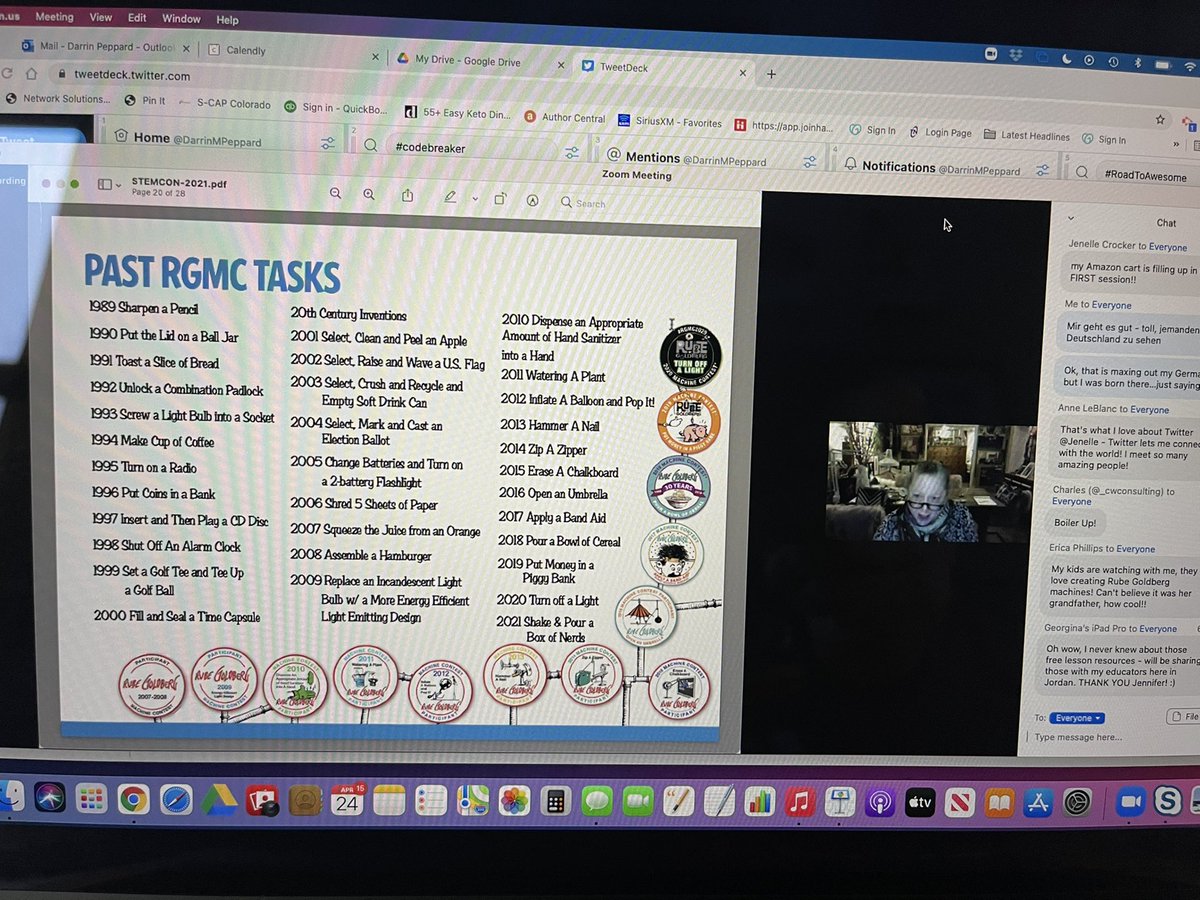Open the Network Solutions bookmark
This screenshot has width=1200, height=900.
tap(59, 99)
